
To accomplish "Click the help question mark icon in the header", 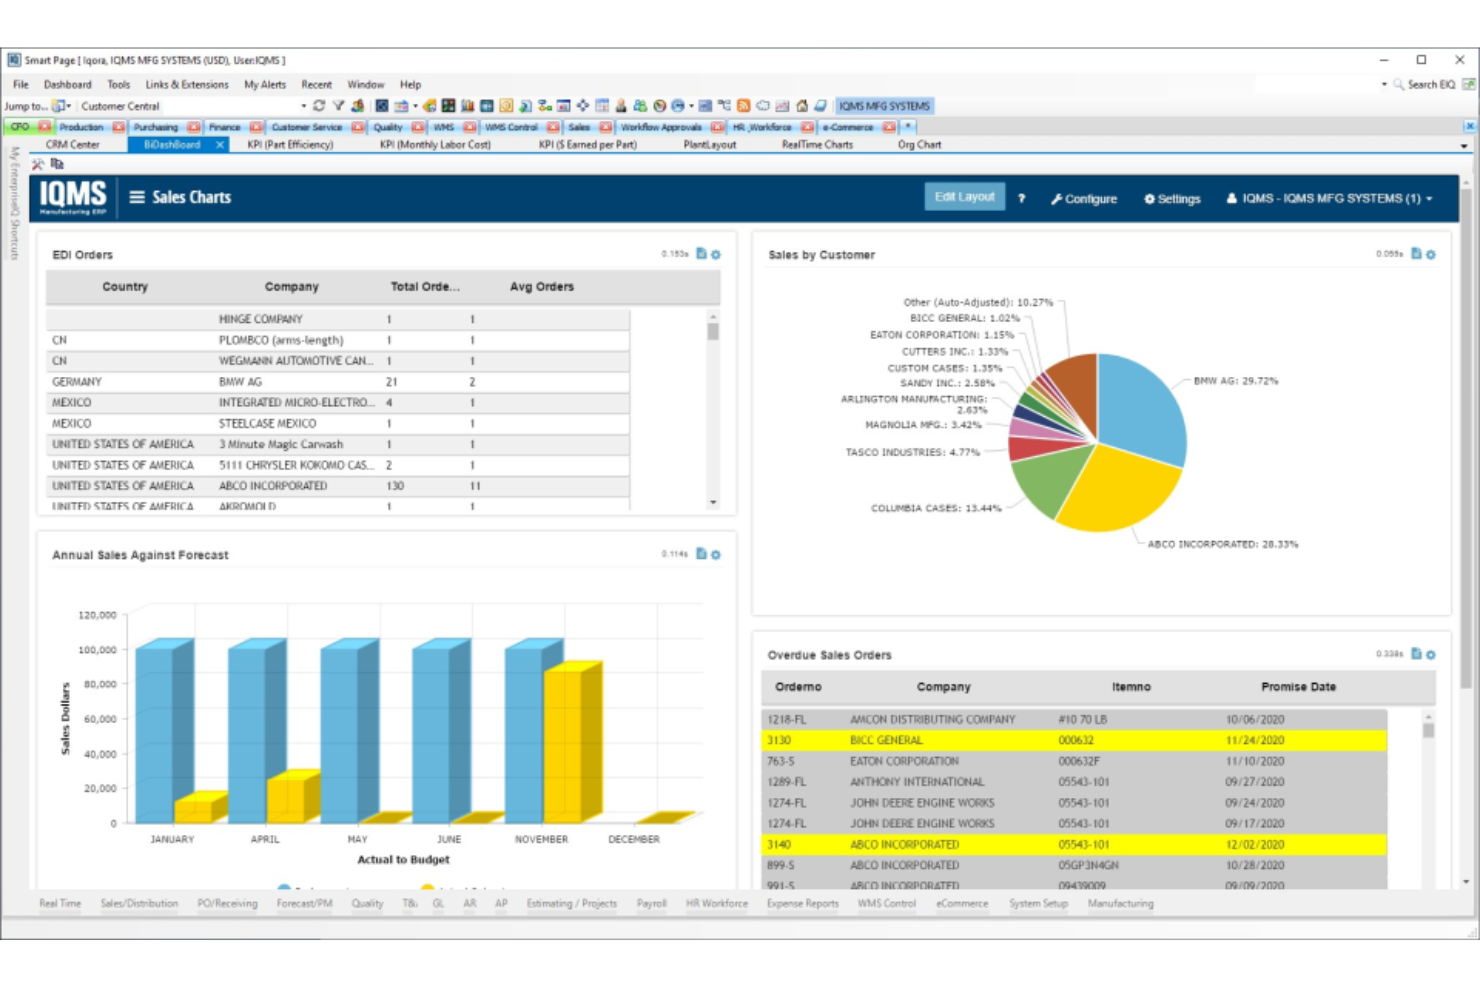I will (x=1021, y=199).
